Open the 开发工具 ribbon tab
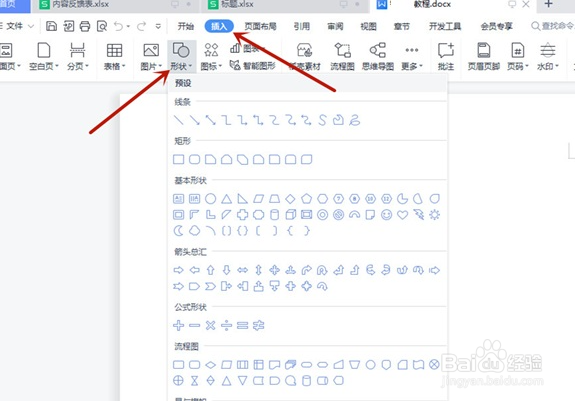Image resolution: width=575 pixels, height=401 pixels. click(x=445, y=26)
